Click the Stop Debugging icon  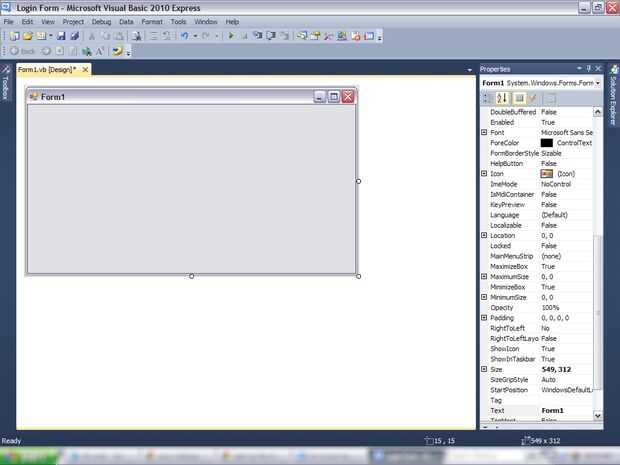coord(244,36)
